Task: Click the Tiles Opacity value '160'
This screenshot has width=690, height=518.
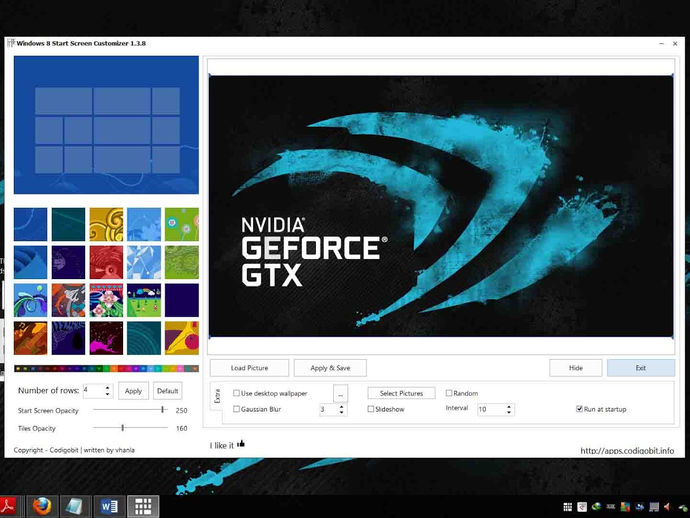Action: 181,428
